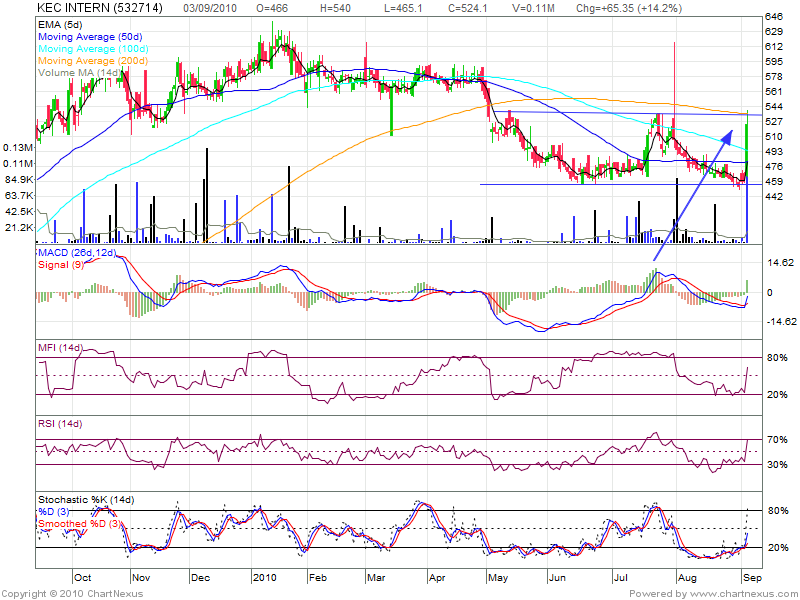Select the Signal (9) legend label
The image size is (800, 600).
coord(61,267)
